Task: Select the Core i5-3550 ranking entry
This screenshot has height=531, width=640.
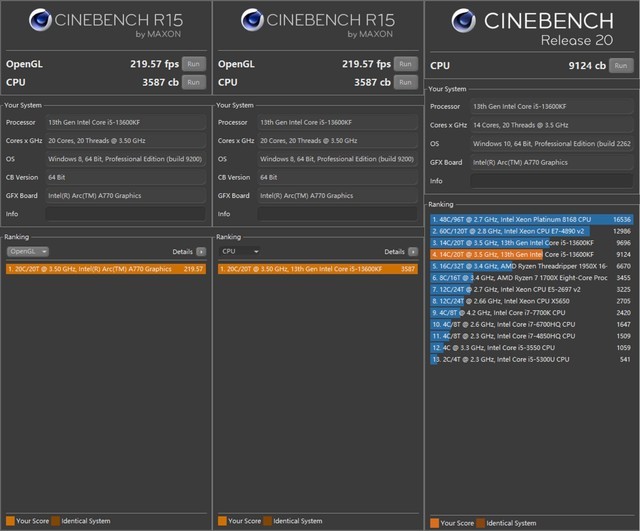Action: click(x=531, y=348)
